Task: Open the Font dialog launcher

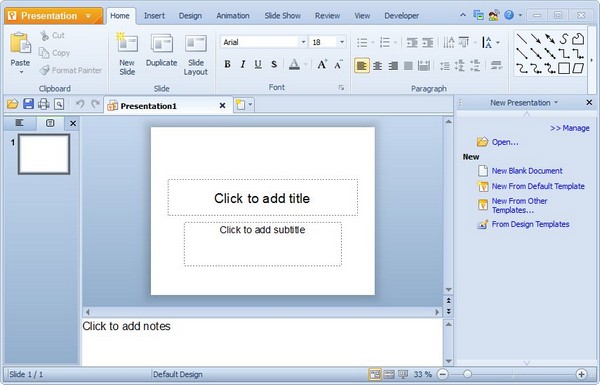Action: point(341,88)
